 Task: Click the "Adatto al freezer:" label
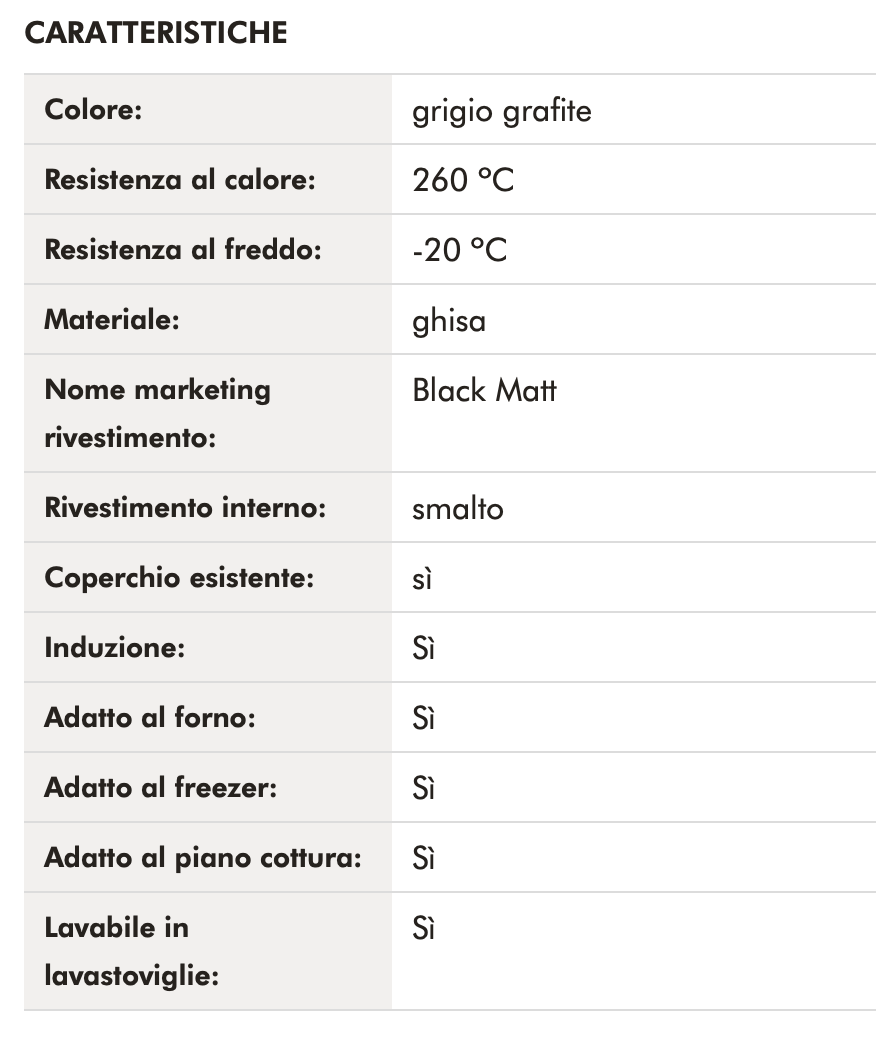(x=160, y=788)
